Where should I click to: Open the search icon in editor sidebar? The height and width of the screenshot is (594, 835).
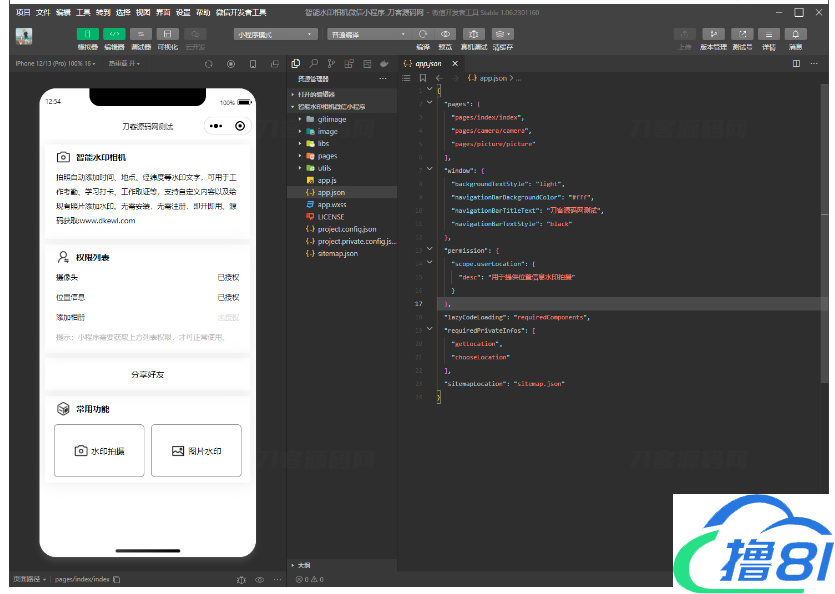tap(312, 63)
